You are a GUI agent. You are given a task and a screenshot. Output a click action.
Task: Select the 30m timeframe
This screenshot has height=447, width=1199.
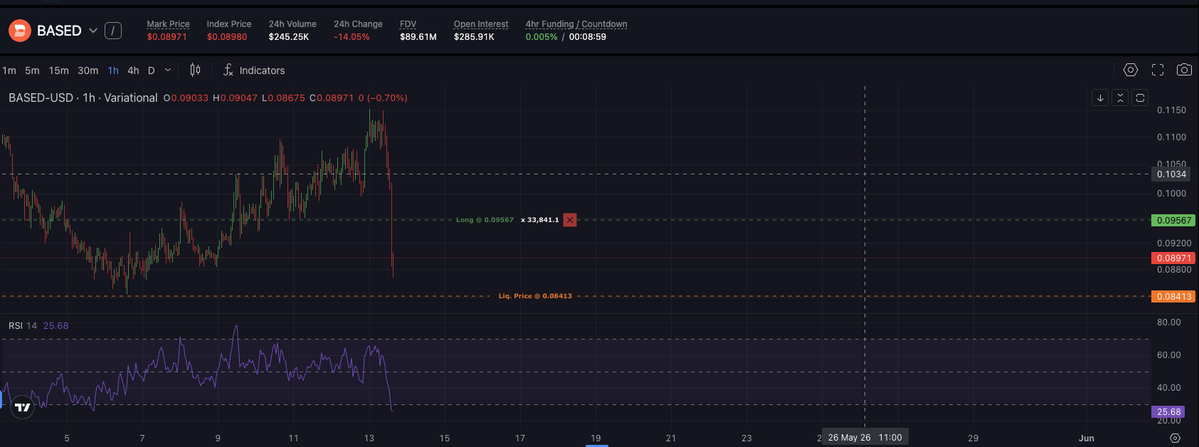(88, 70)
